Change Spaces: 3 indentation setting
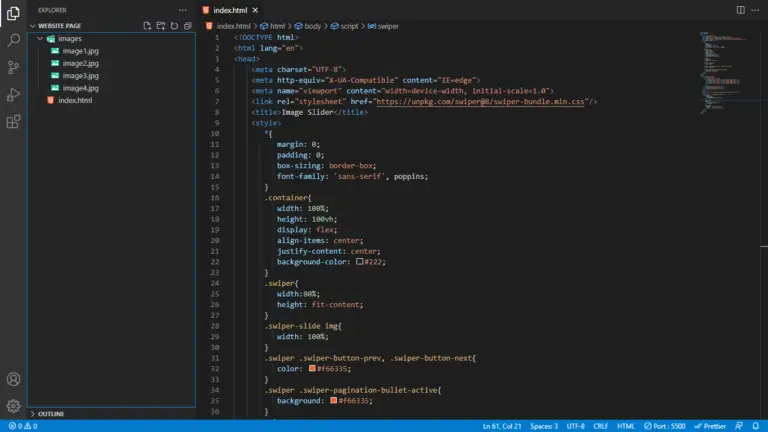Screen dimensions: 768x432 click(544, 426)
